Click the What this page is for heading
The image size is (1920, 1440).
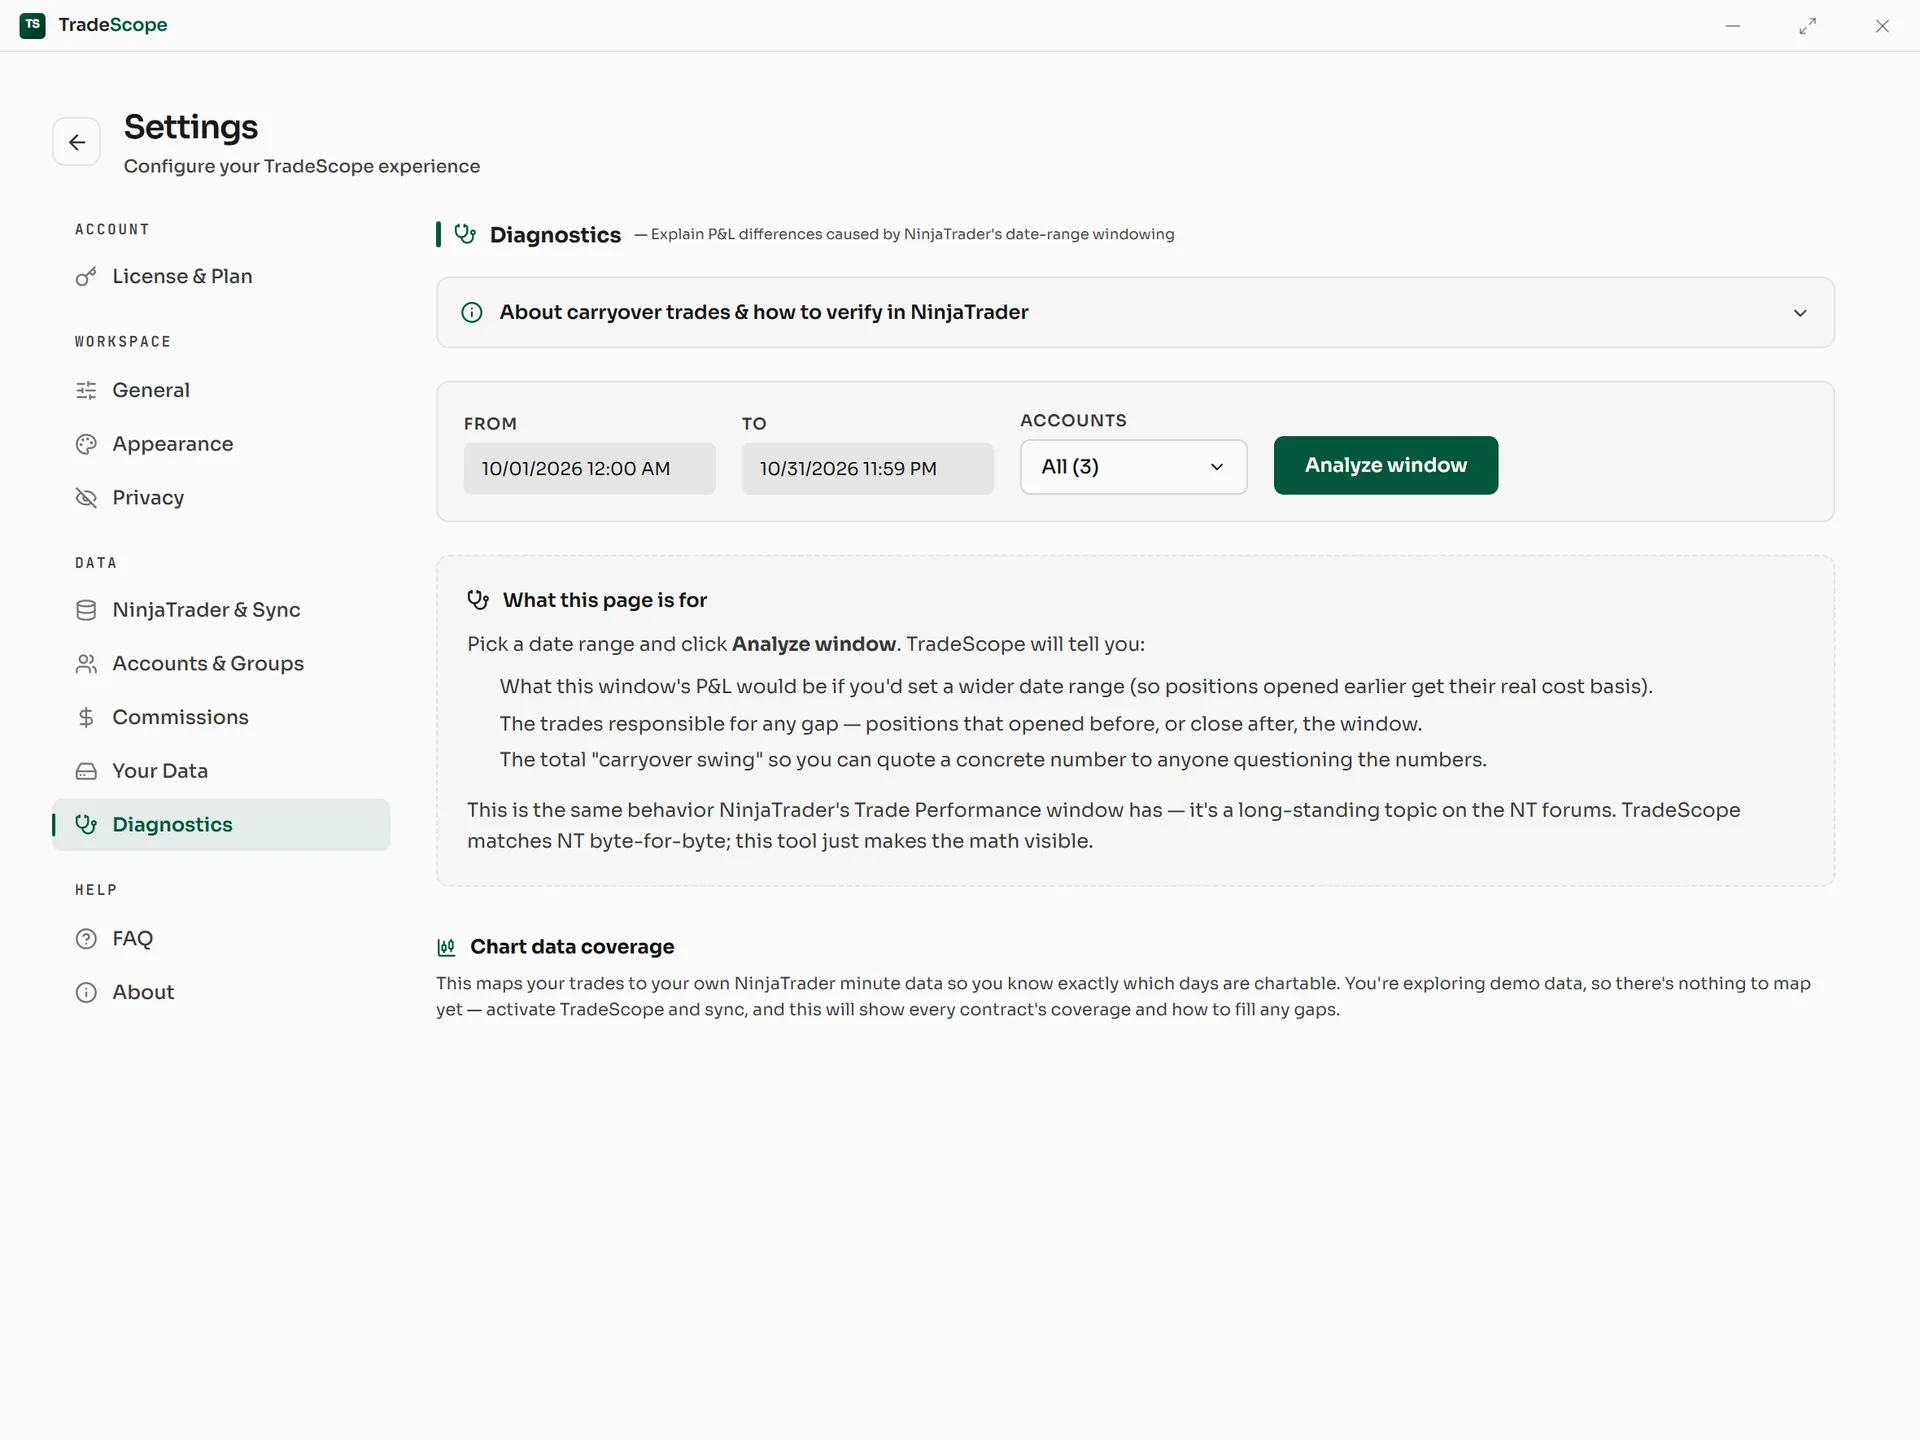605,600
